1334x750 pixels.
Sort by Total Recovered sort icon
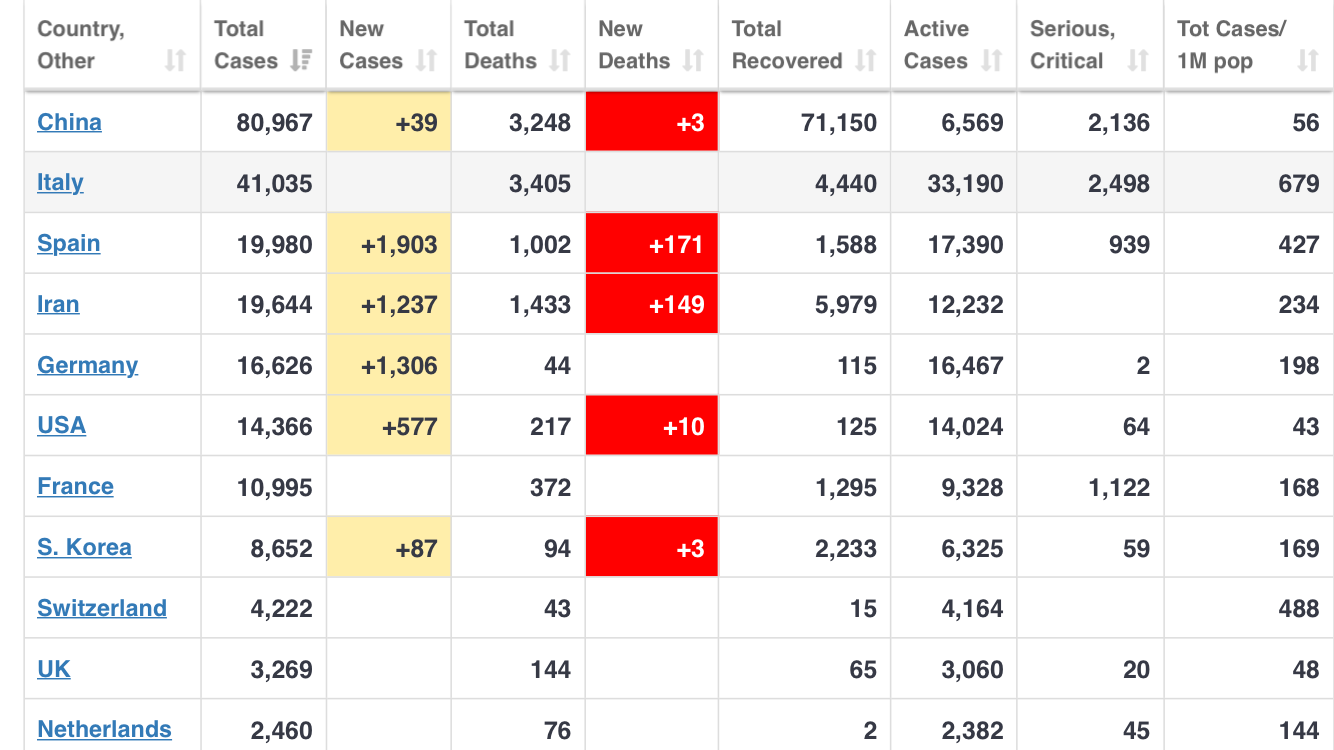pyautogui.click(x=866, y=61)
